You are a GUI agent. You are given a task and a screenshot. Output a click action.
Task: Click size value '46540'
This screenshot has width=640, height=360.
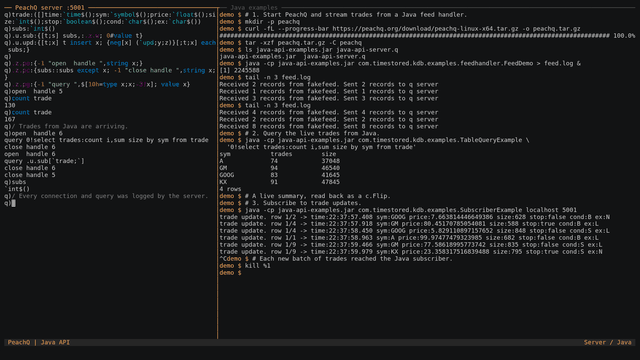331,168
